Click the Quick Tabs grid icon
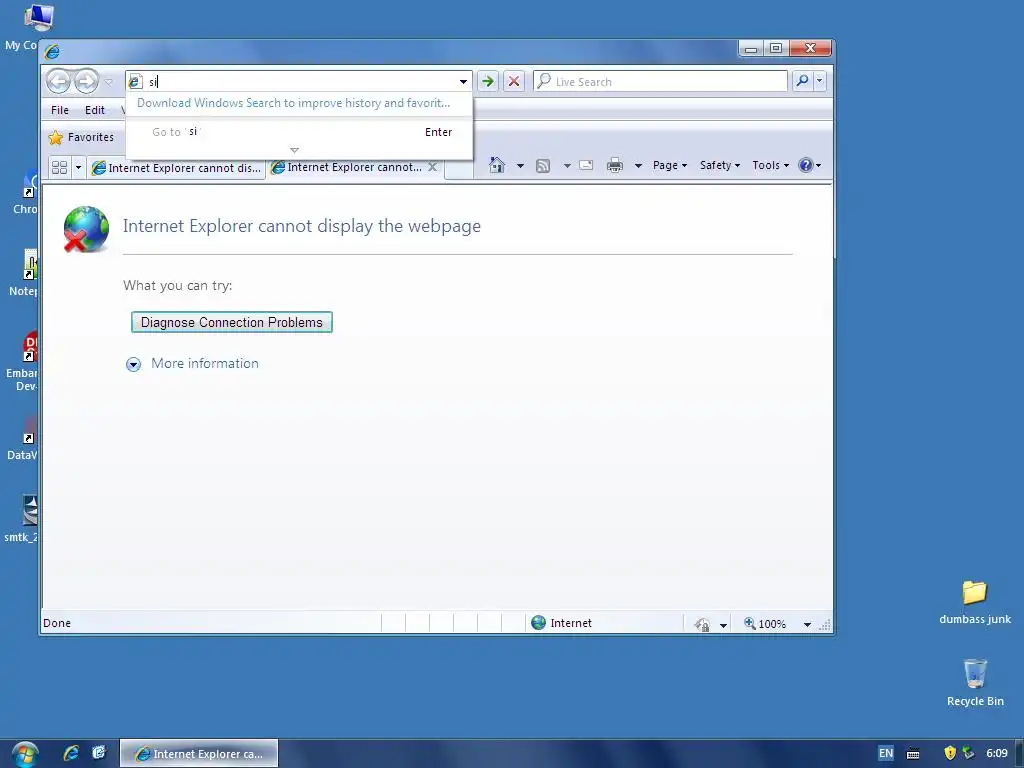The width and height of the screenshot is (1024, 768). point(59,168)
